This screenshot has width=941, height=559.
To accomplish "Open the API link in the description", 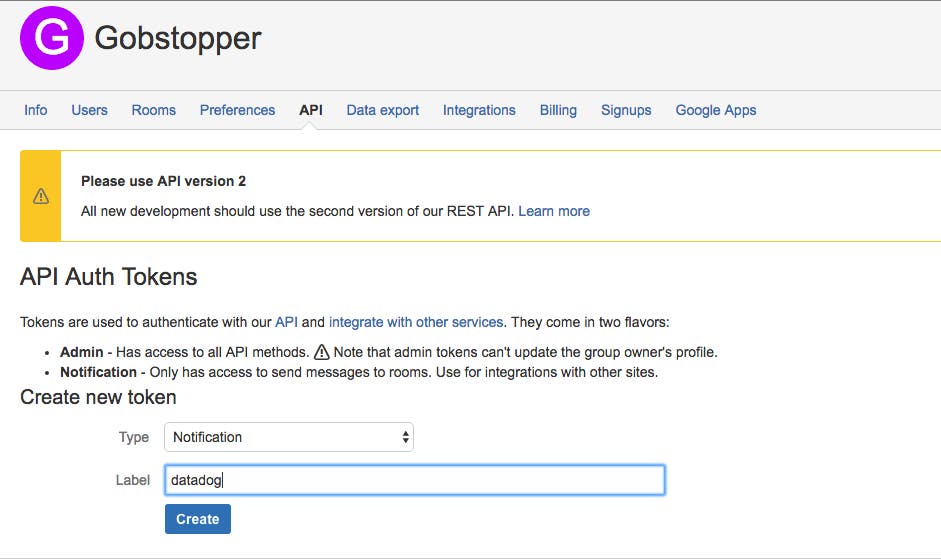I will pos(286,322).
